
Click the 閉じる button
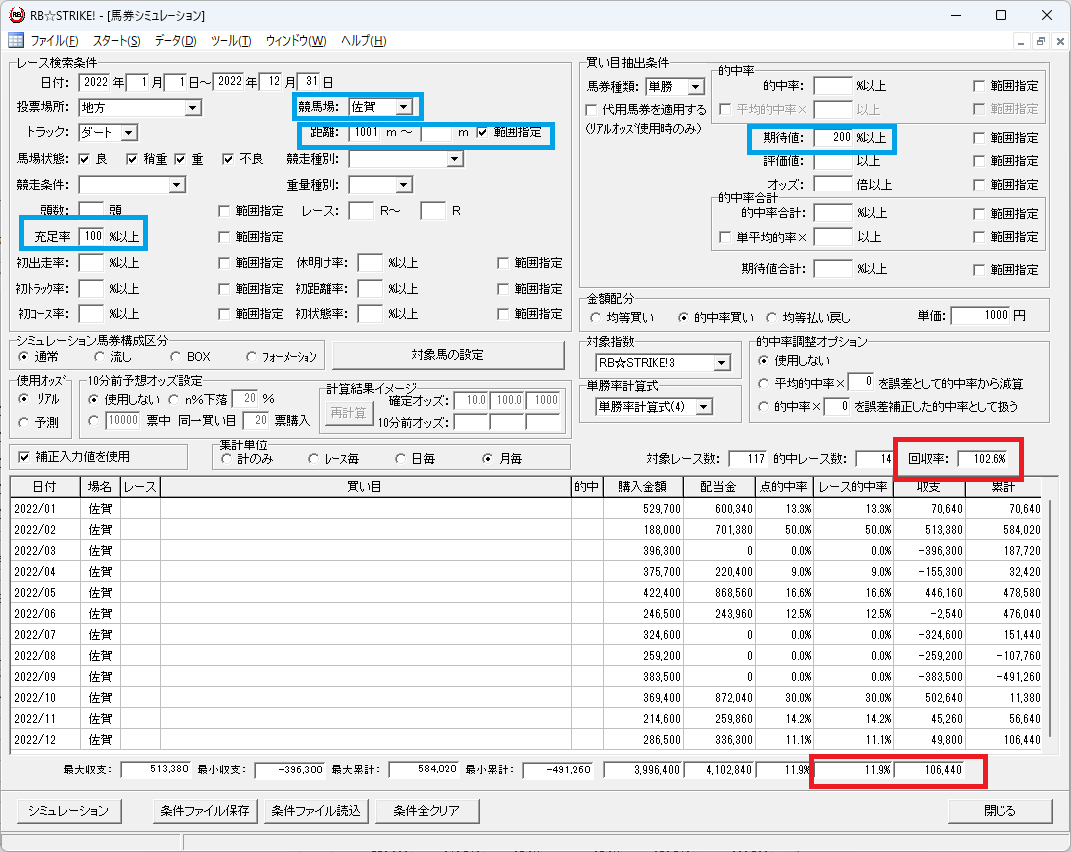(1000, 811)
